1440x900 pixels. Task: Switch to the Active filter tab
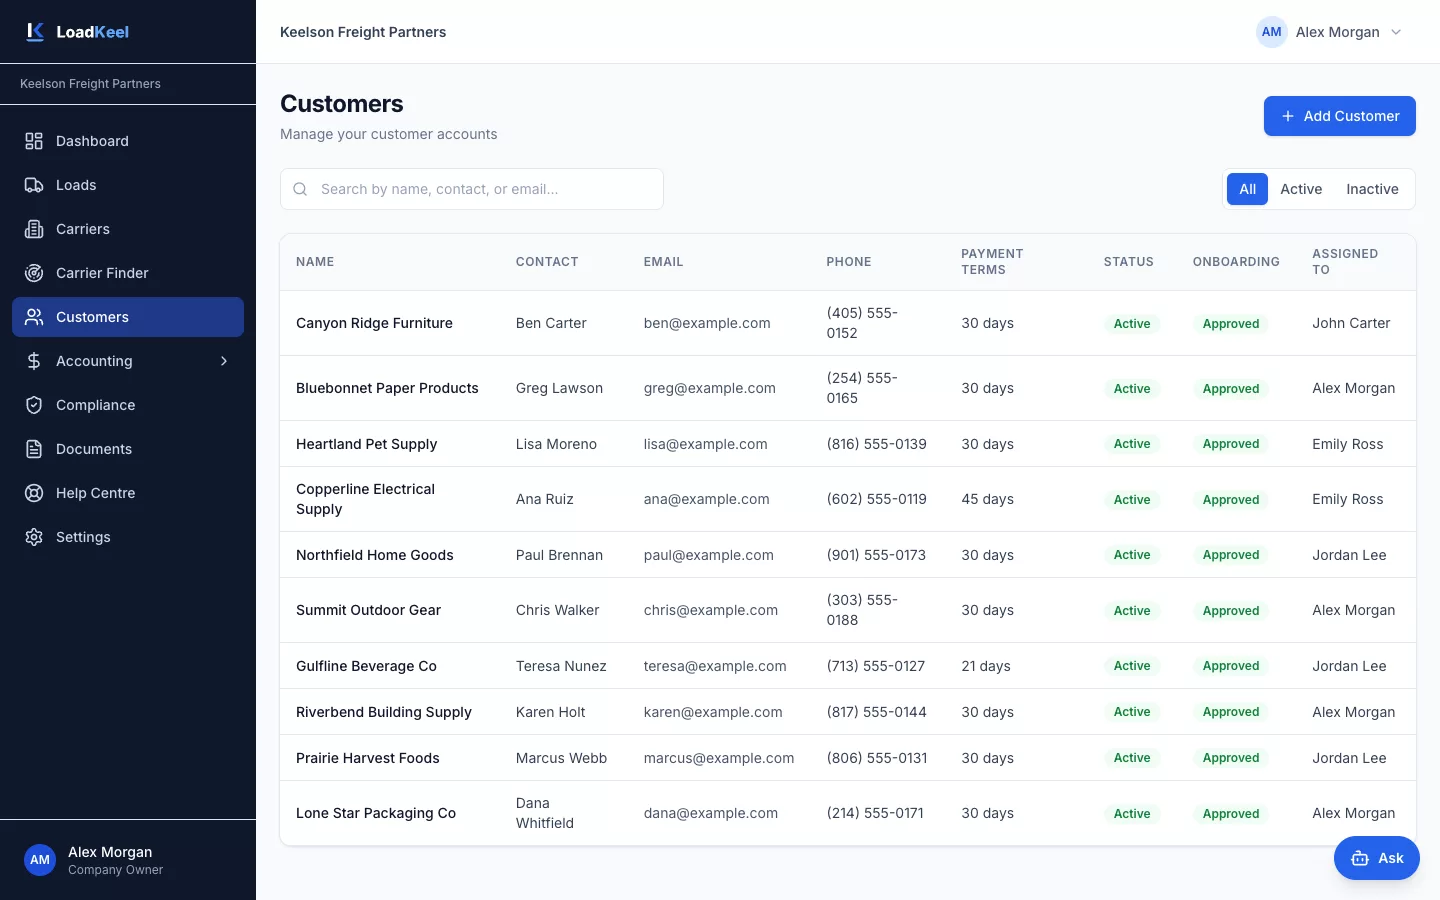tap(1301, 189)
